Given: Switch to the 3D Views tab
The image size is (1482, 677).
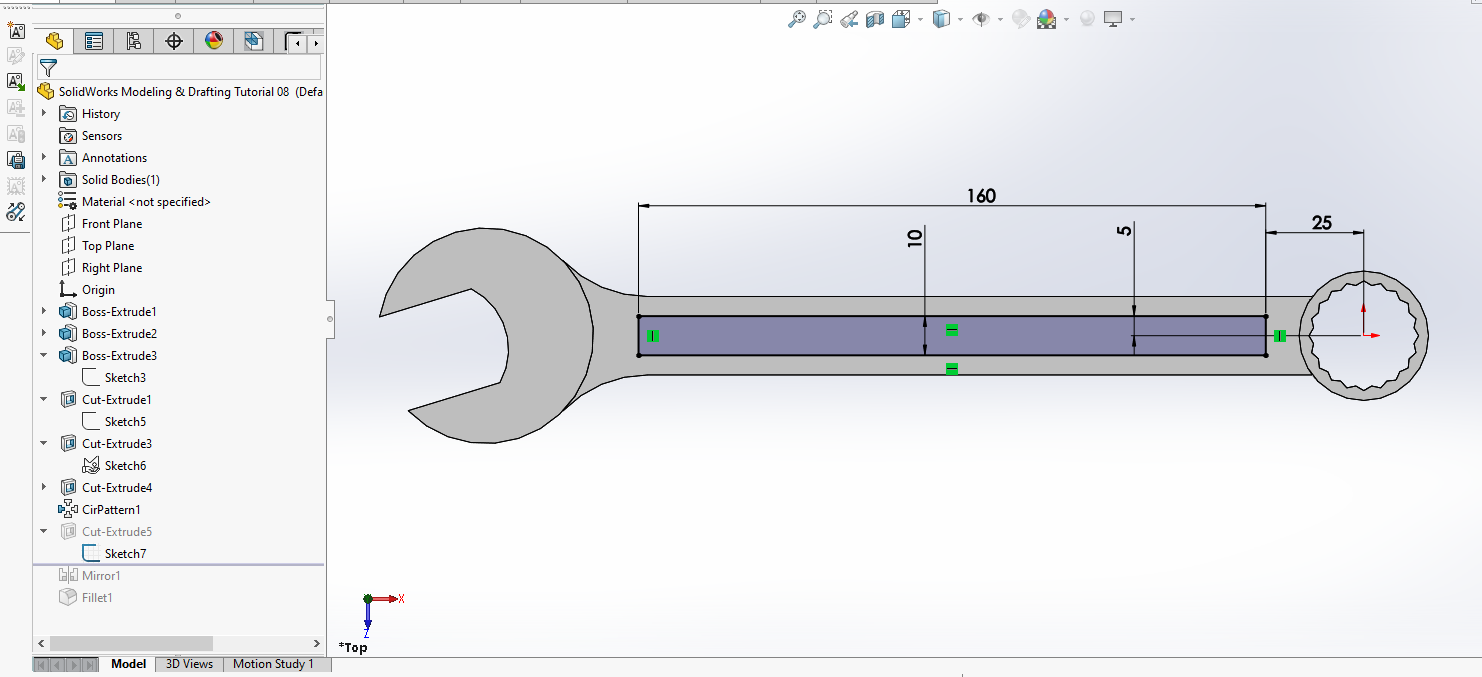Looking at the screenshot, I should (x=189, y=664).
